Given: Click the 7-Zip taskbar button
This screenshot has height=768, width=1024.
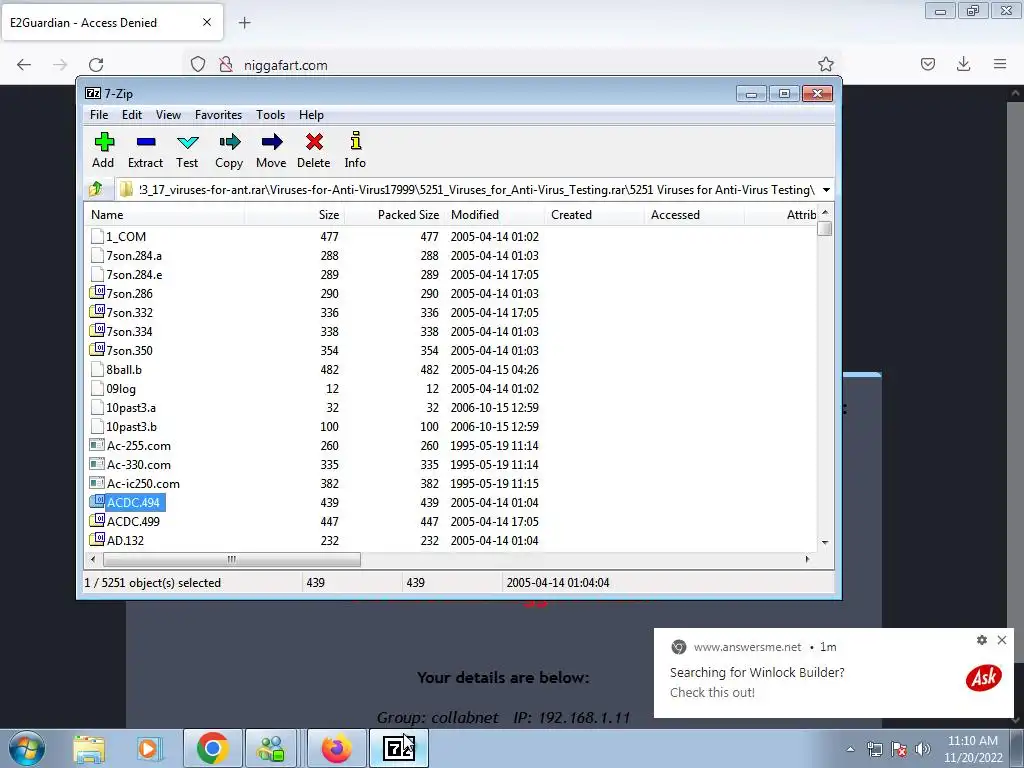Looking at the screenshot, I should tap(398, 748).
